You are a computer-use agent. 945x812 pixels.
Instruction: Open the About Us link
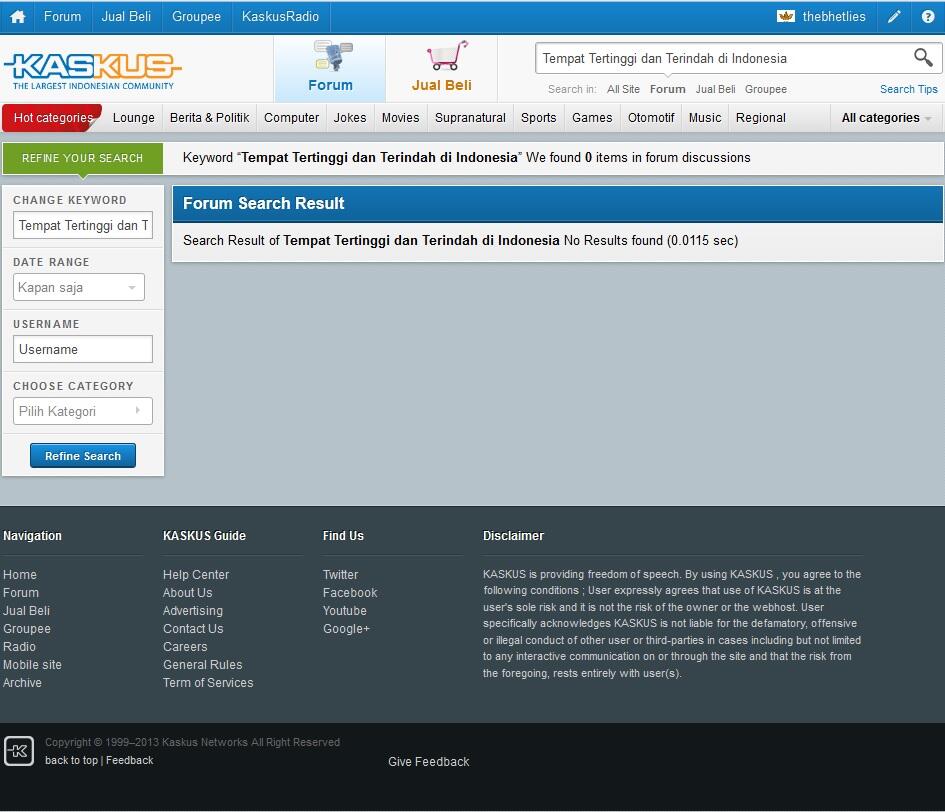coord(187,593)
